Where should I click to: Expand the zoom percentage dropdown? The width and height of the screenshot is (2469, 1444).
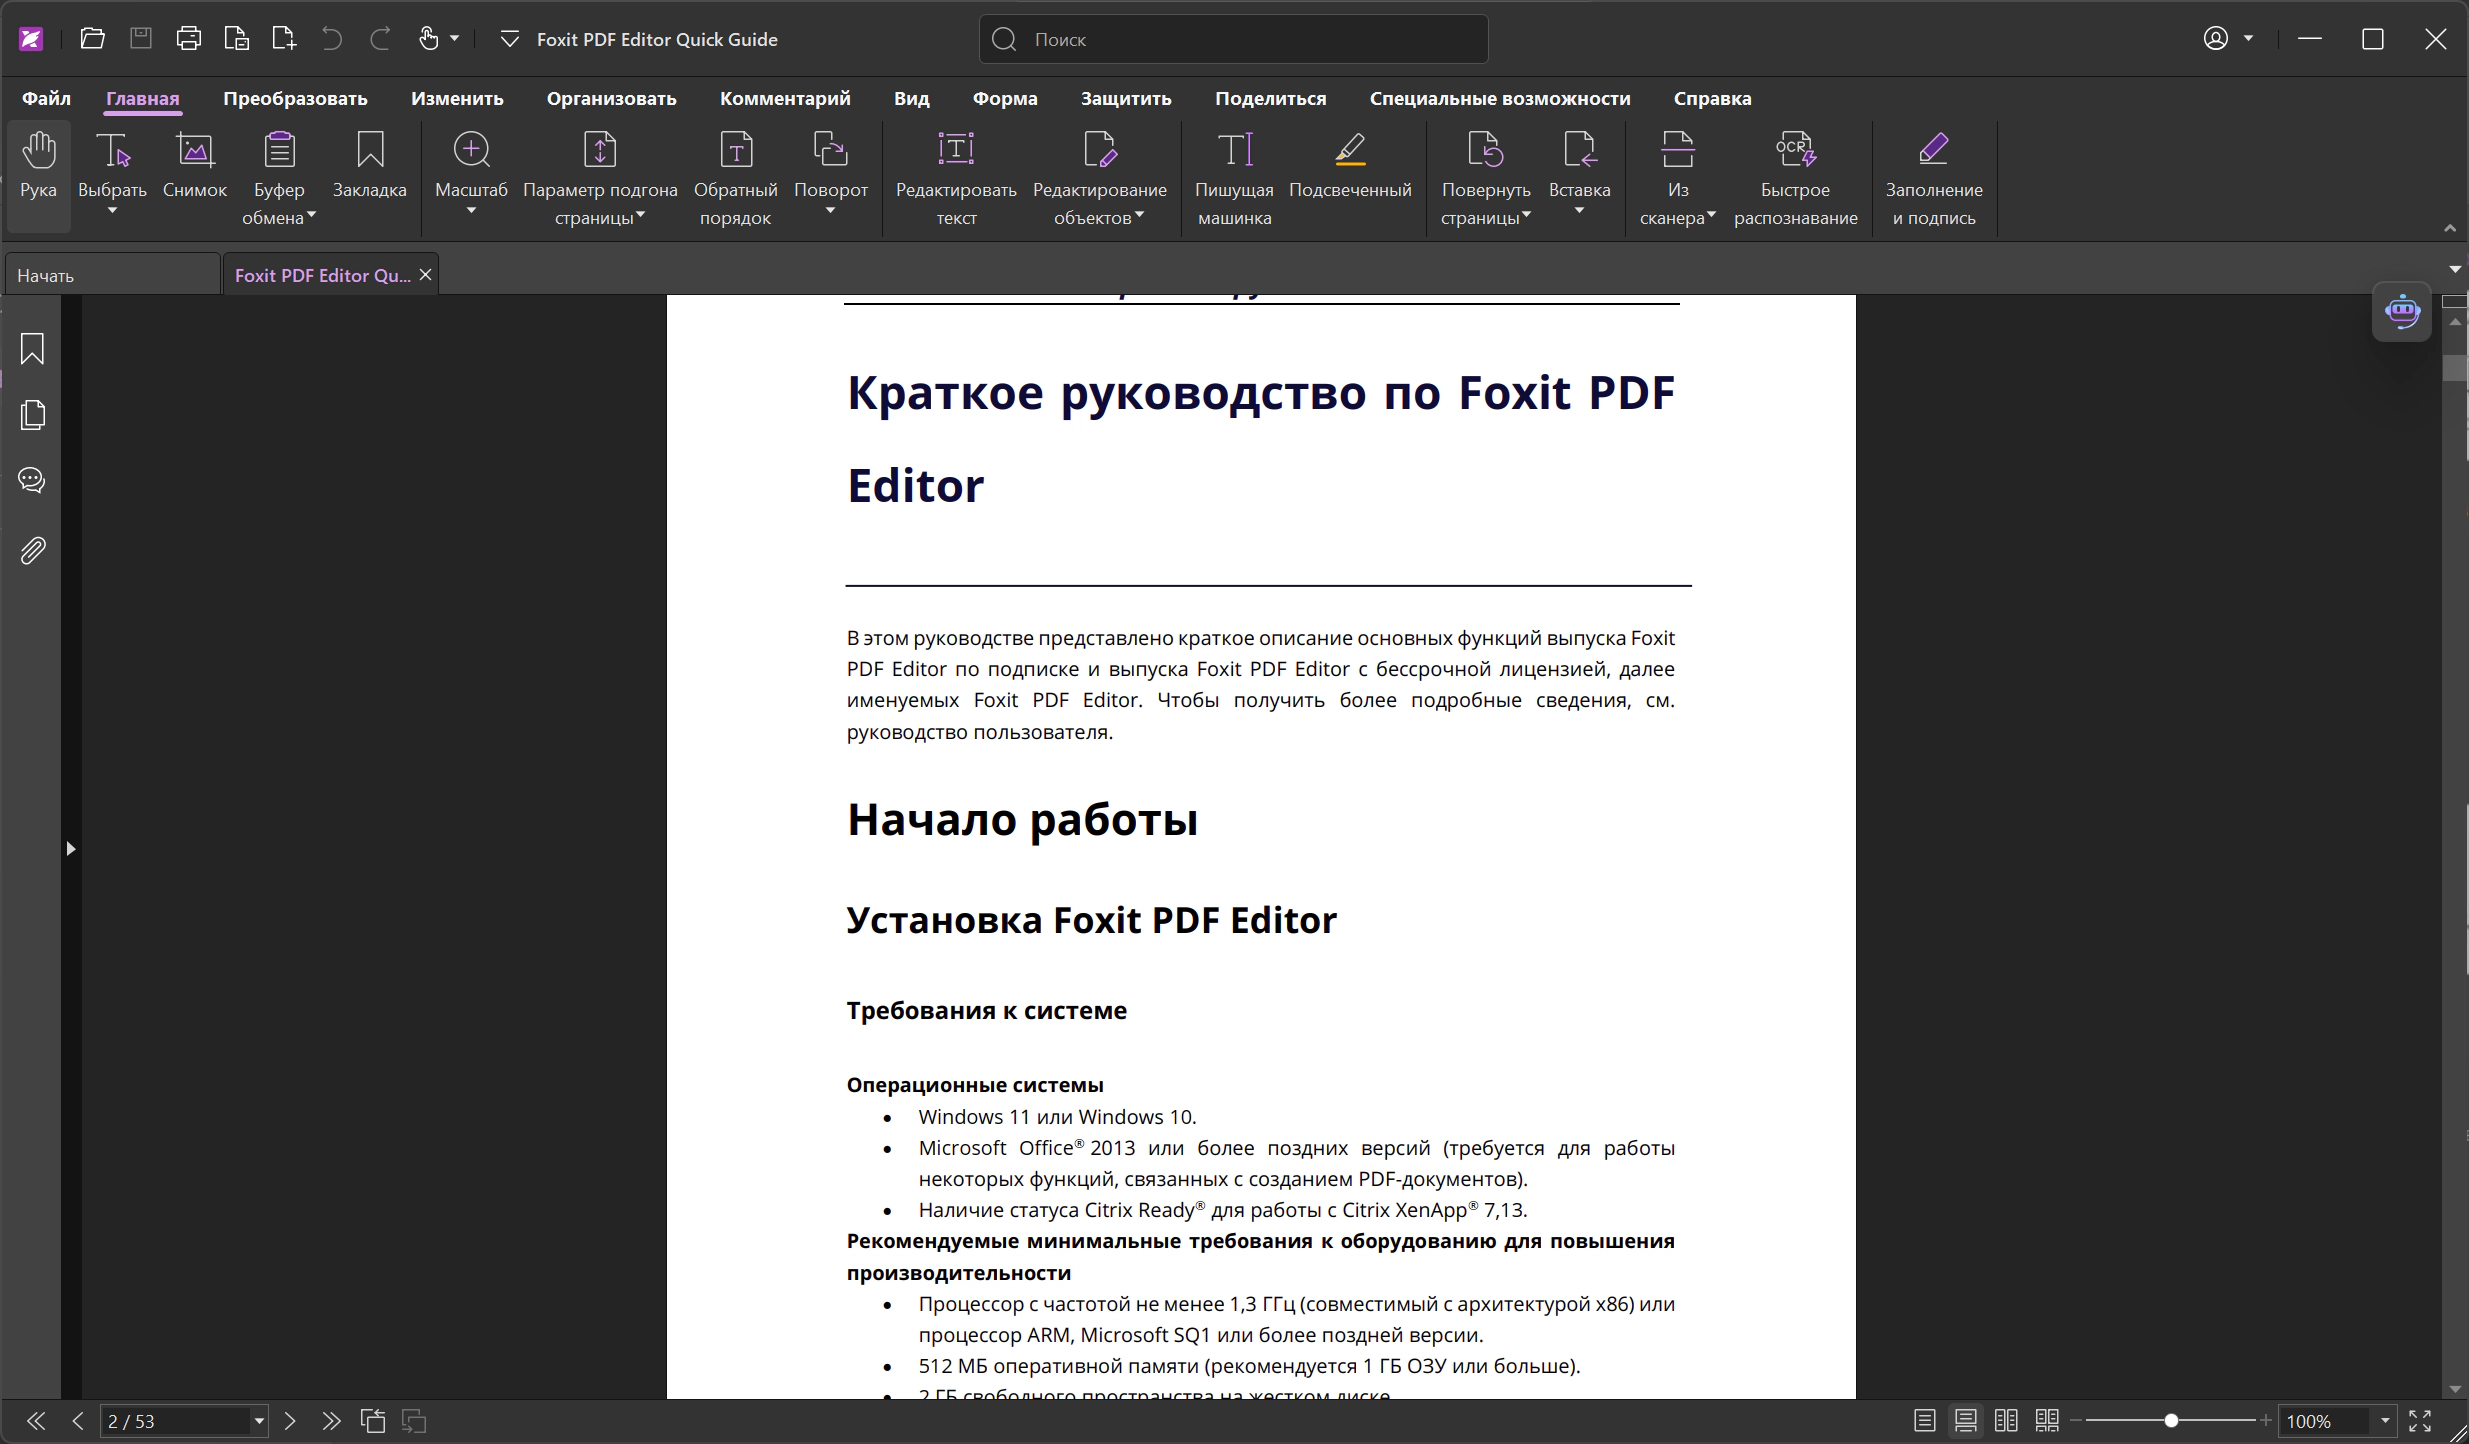2385,1421
